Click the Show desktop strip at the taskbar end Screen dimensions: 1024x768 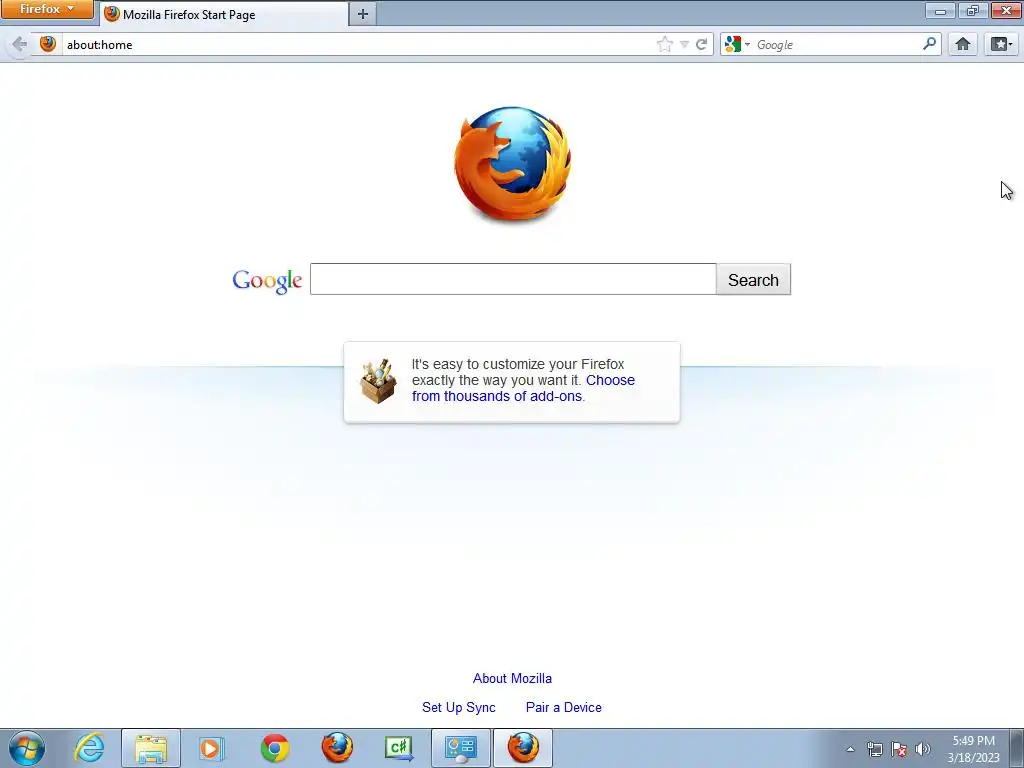[1017, 748]
